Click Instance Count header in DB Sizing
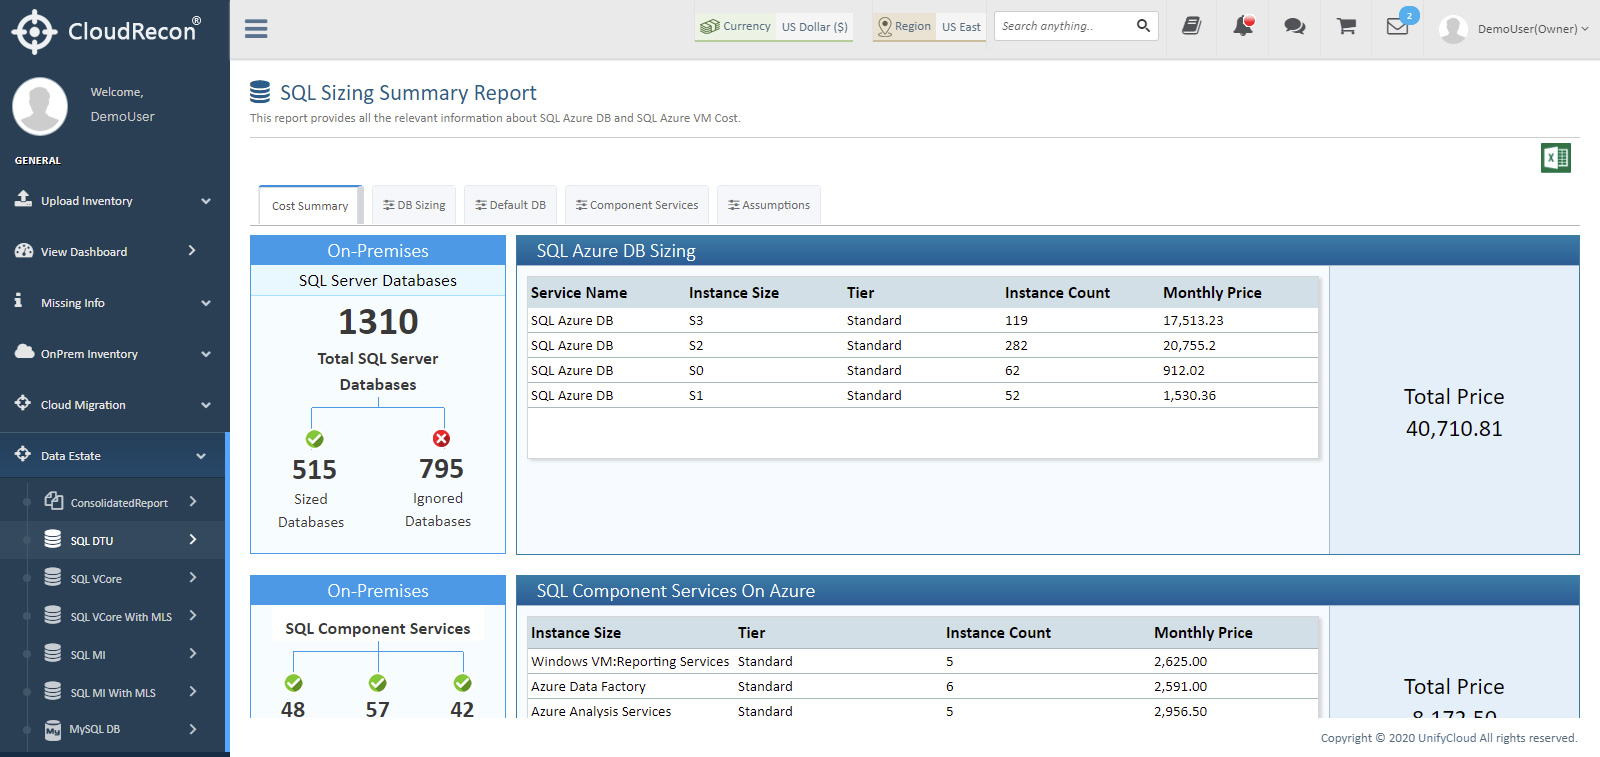The image size is (1600, 757). coord(1057,293)
